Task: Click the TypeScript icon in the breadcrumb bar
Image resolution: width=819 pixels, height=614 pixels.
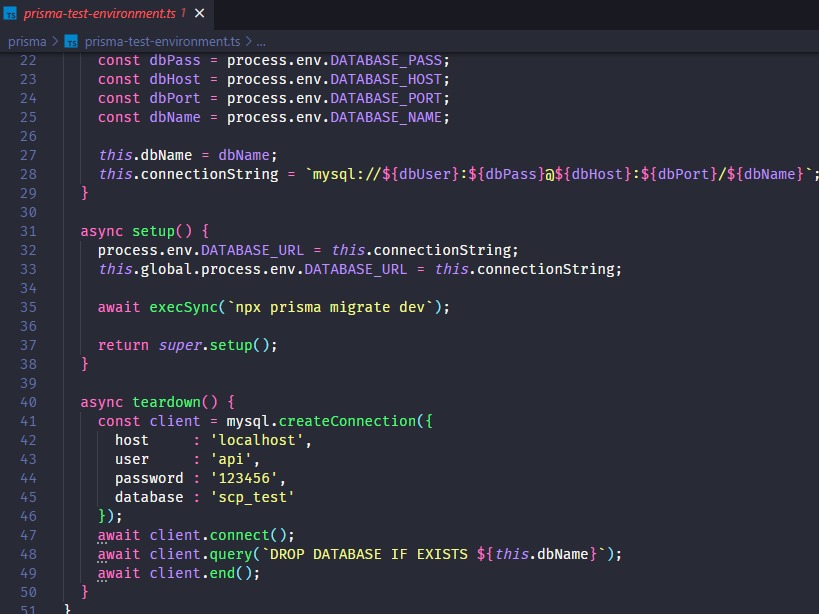Action: tap(68, 41)
